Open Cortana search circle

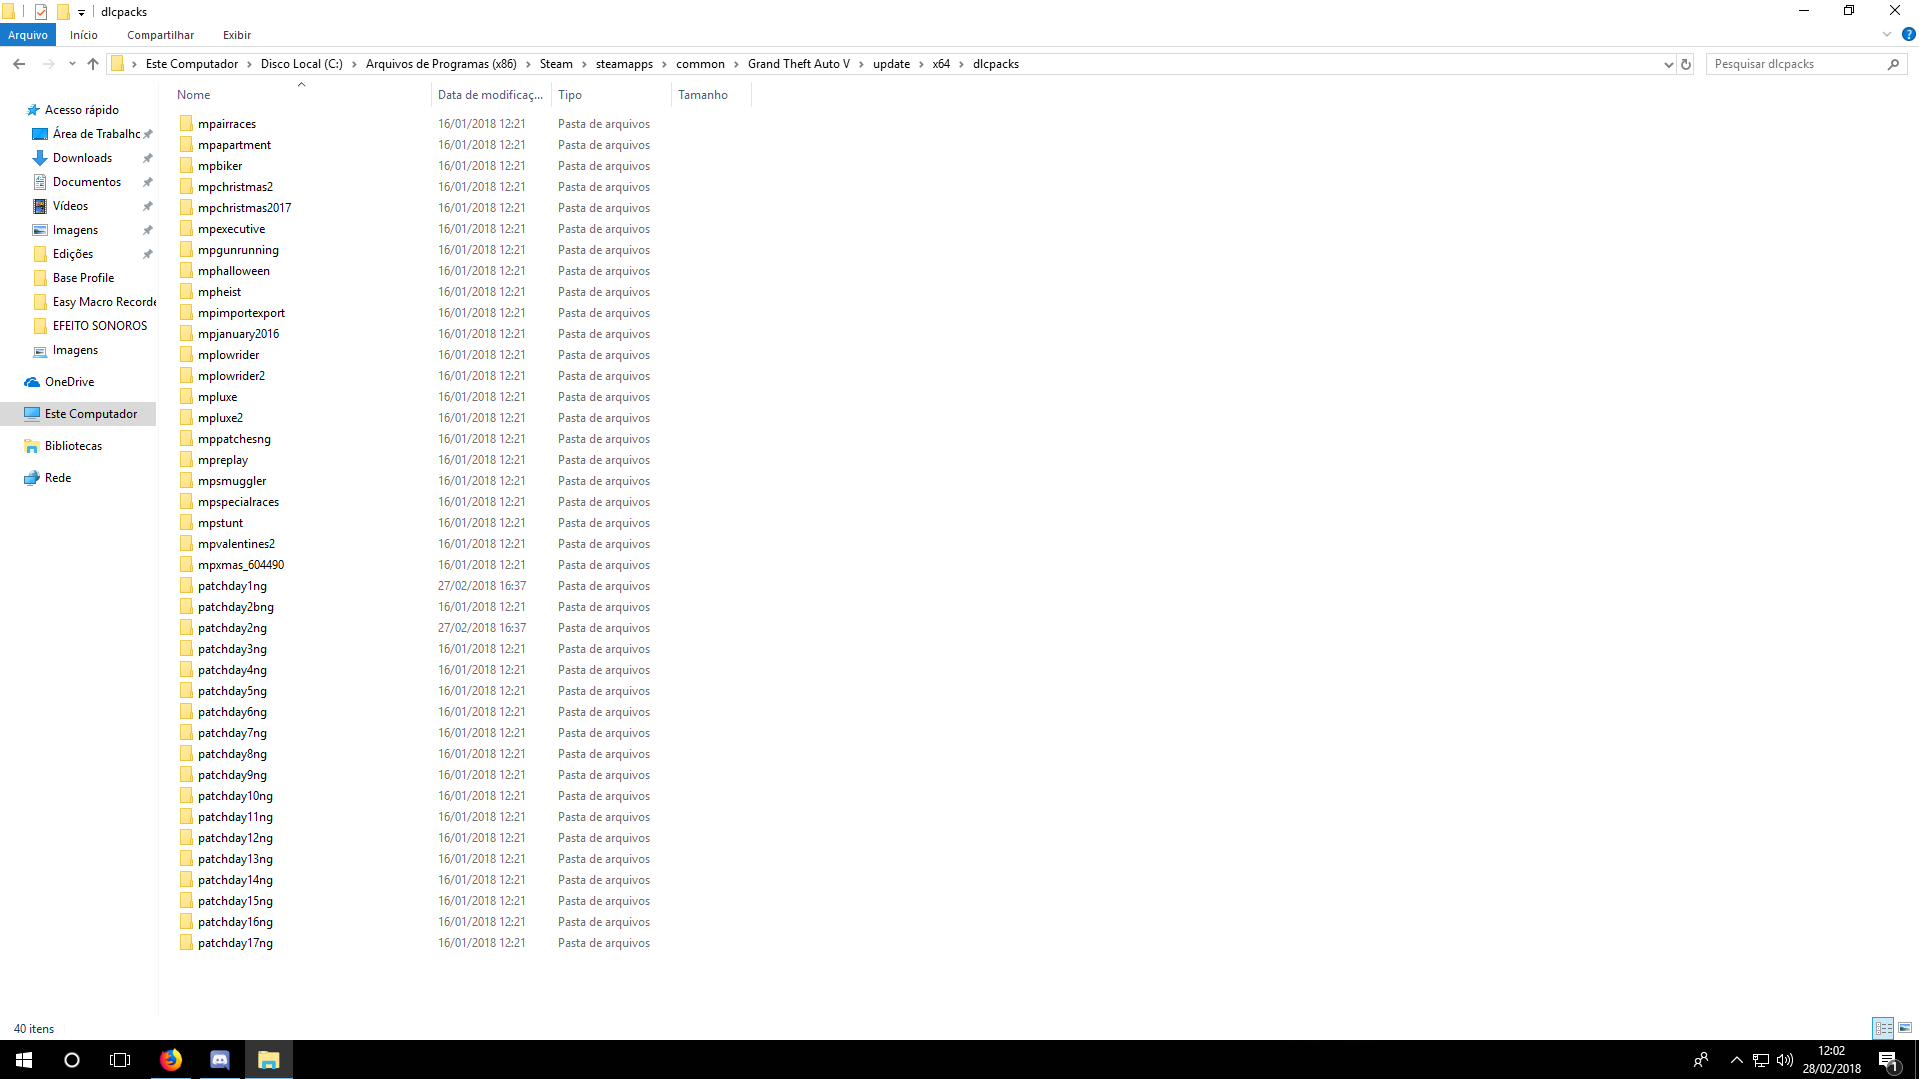[72, 1060]
